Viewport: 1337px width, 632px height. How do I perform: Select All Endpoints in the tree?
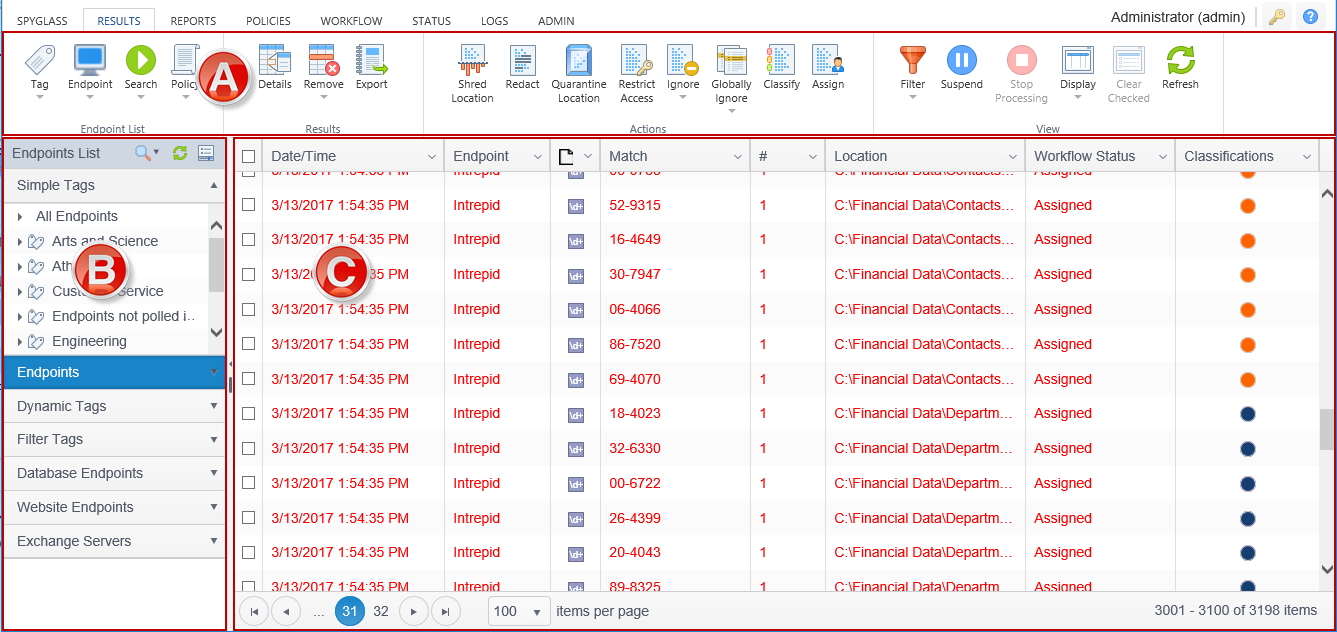pos(76,216)
